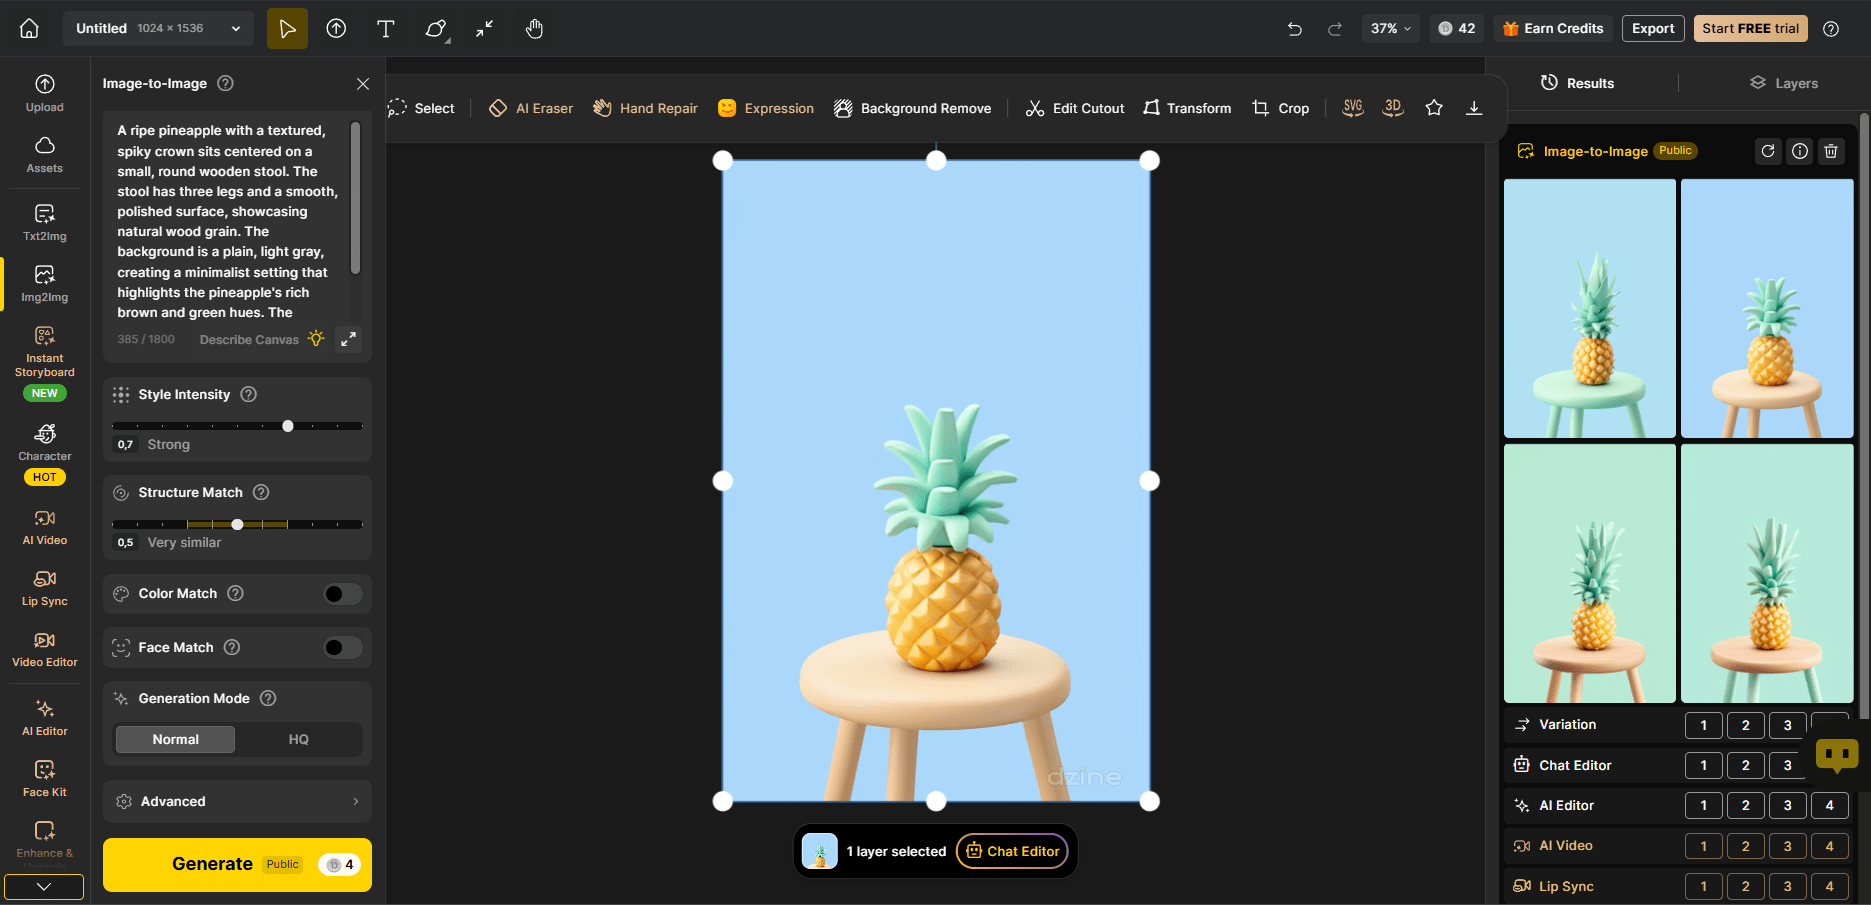Open the first result thumbnail with green stool

(1590, 308)
